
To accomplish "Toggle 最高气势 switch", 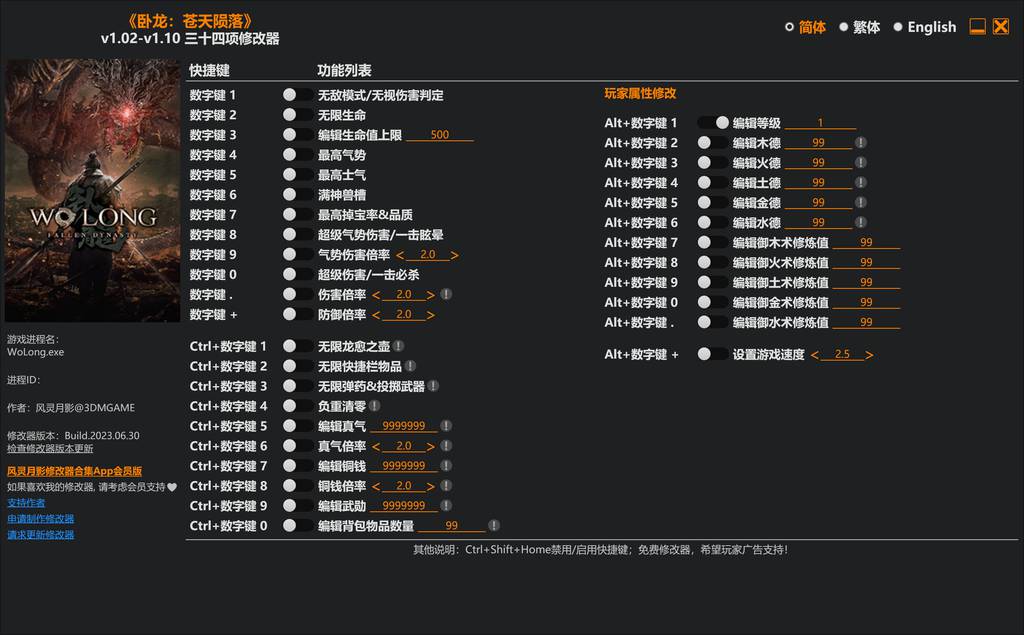I will click(297, 155).
